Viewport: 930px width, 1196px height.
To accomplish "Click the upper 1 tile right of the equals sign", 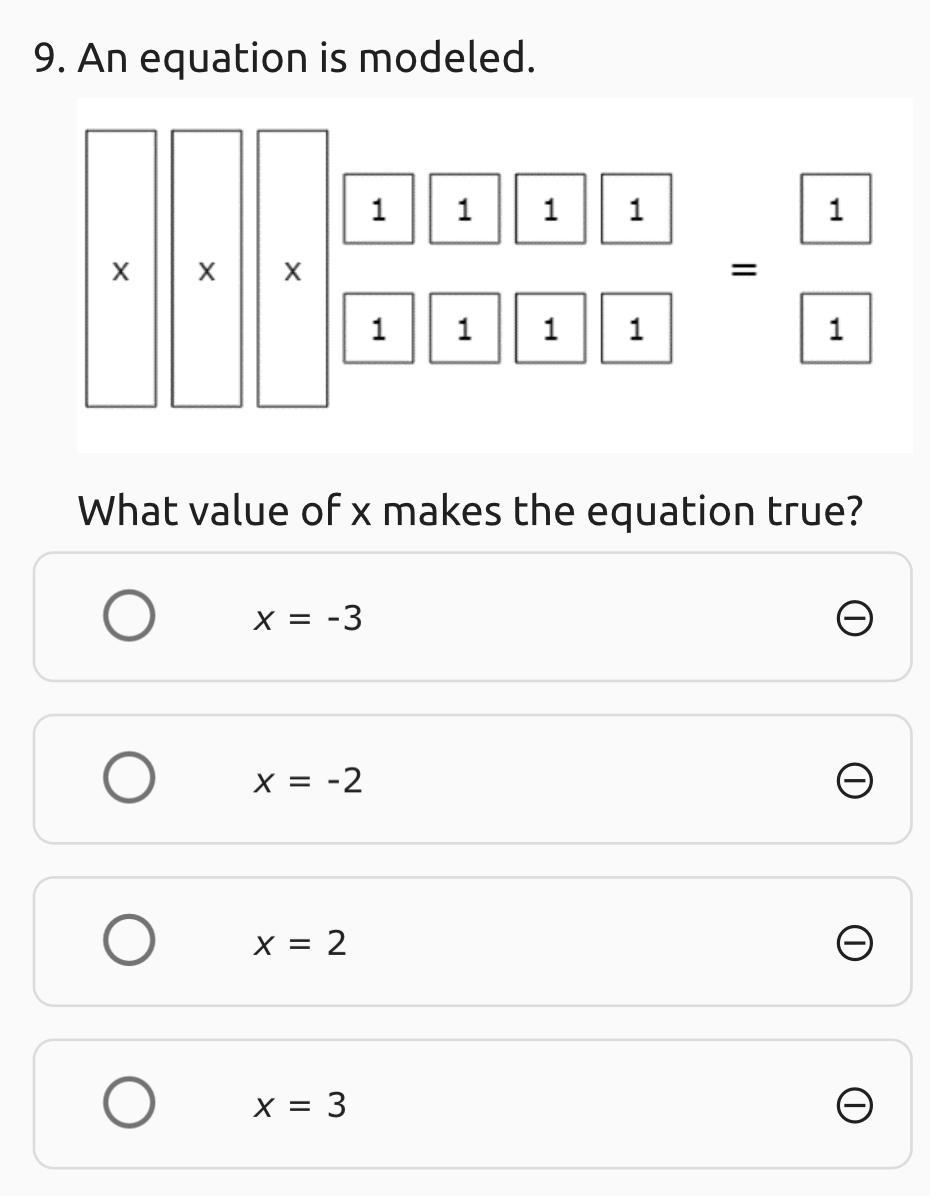I will [836, 209].
